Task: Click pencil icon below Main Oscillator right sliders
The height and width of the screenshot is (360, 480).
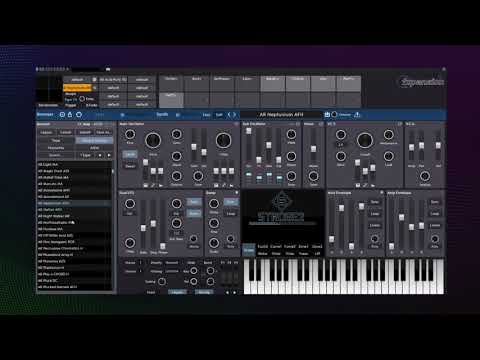Action: [224, 185]
